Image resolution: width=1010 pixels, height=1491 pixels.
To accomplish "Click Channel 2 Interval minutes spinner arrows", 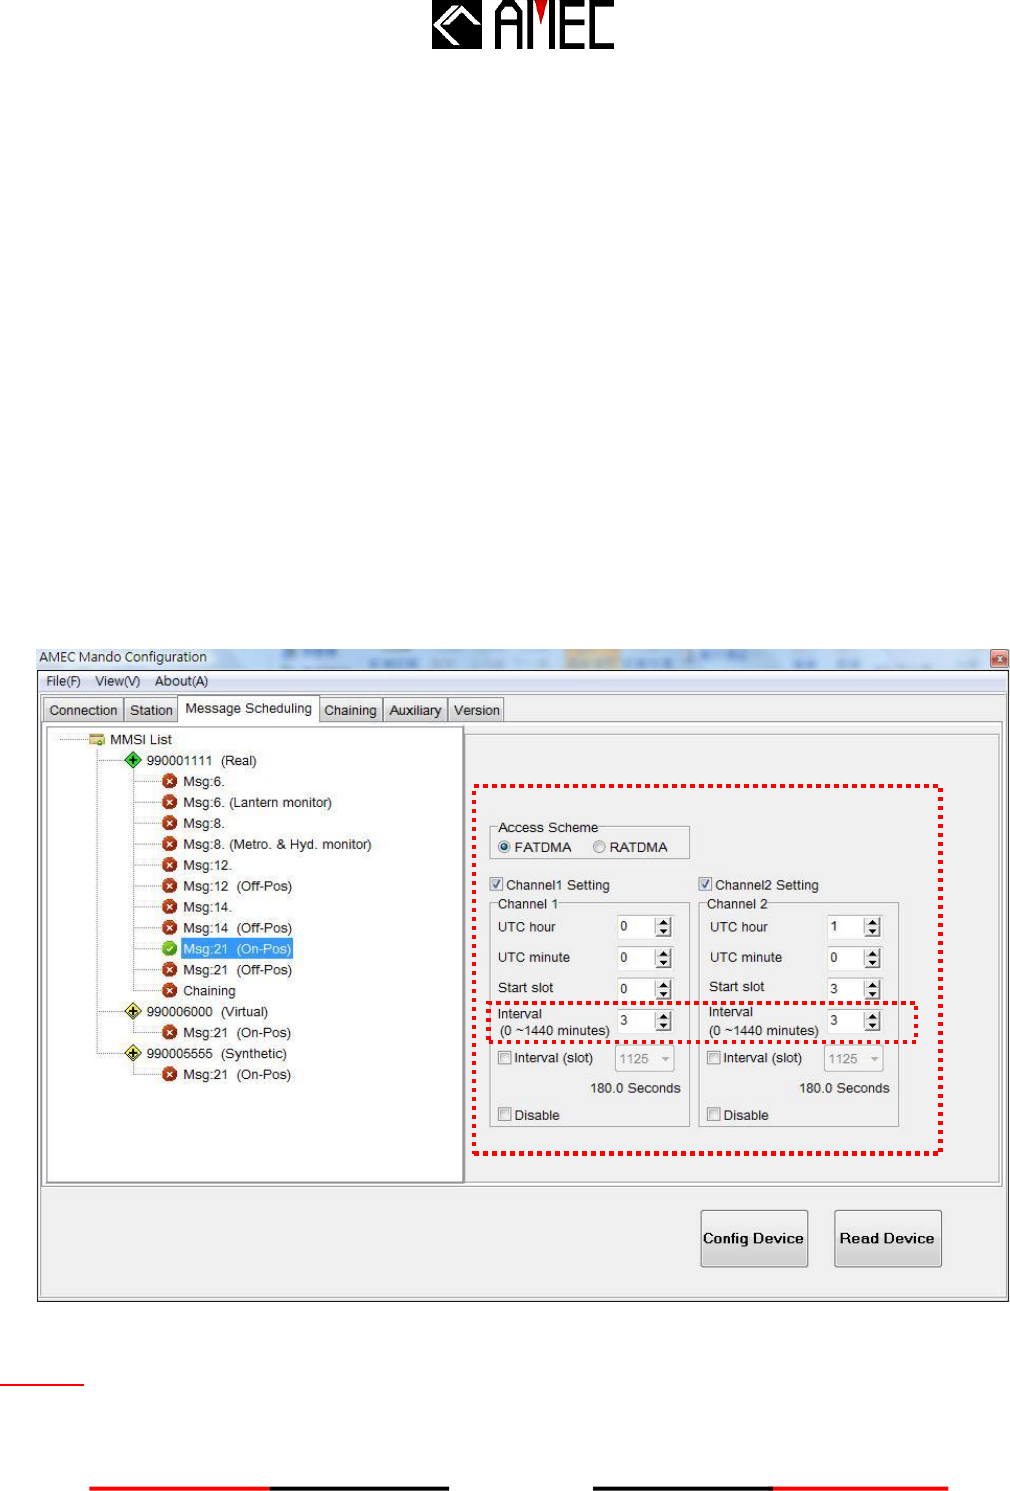I will coord(872,1021).
